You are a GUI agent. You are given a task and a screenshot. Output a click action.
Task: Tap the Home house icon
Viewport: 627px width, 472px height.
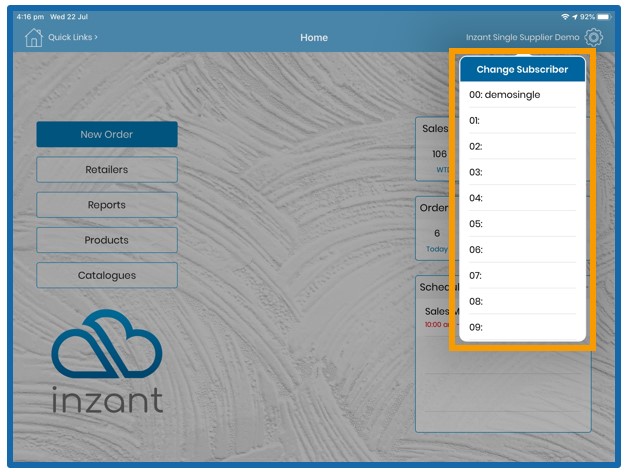tap(34, 38)
